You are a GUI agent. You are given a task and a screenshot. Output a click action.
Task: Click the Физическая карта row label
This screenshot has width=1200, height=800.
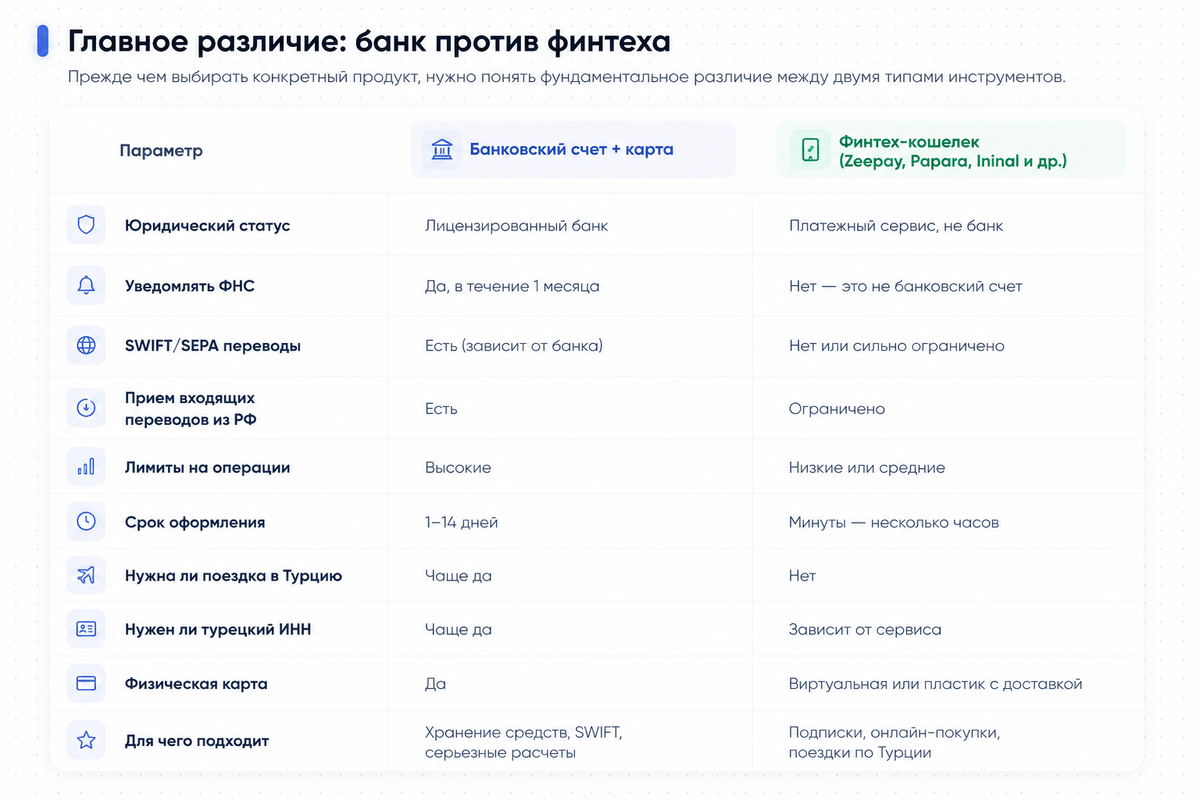[x=196, y=684]
